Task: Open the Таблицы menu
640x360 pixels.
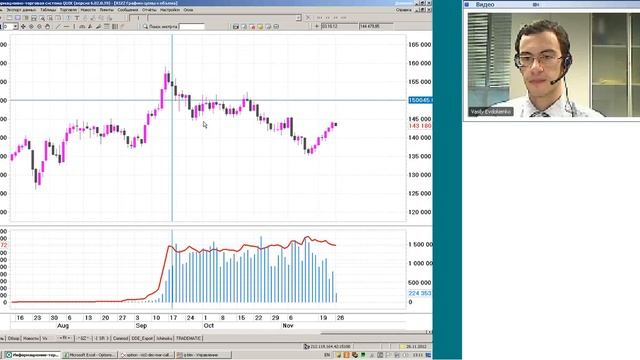Action: point(48,10)
